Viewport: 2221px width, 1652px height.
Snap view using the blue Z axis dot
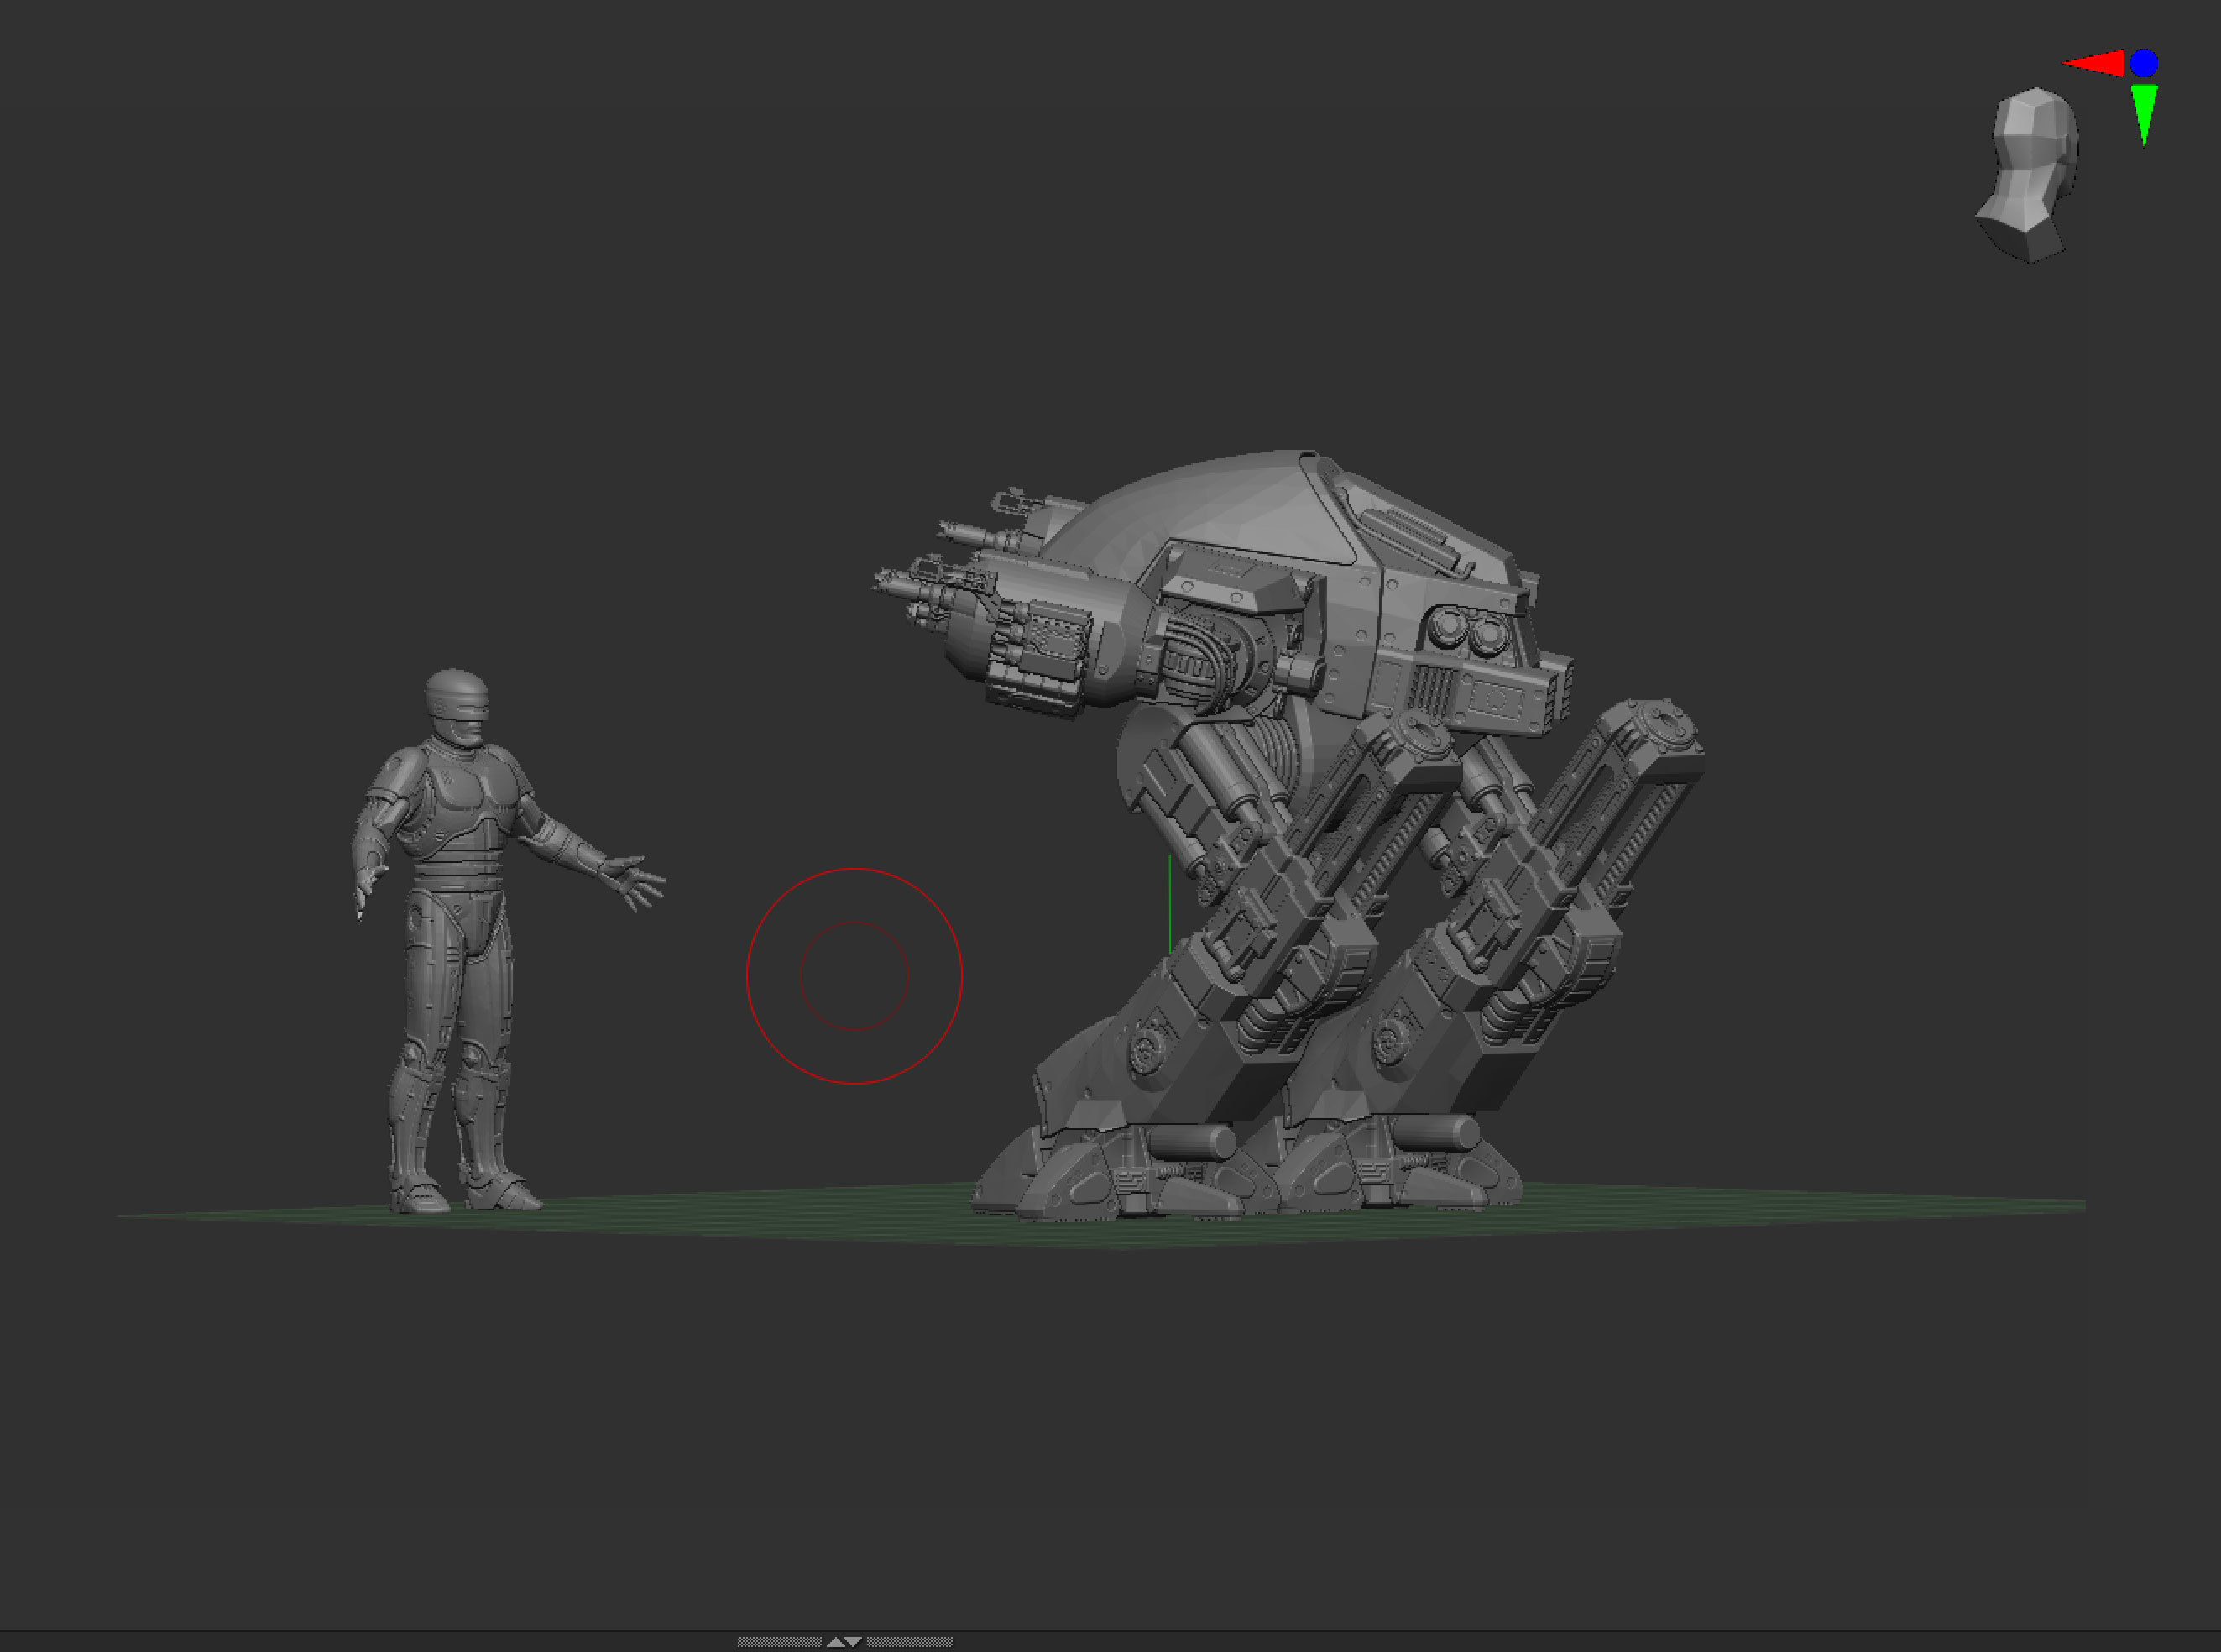pos(2143,64)
